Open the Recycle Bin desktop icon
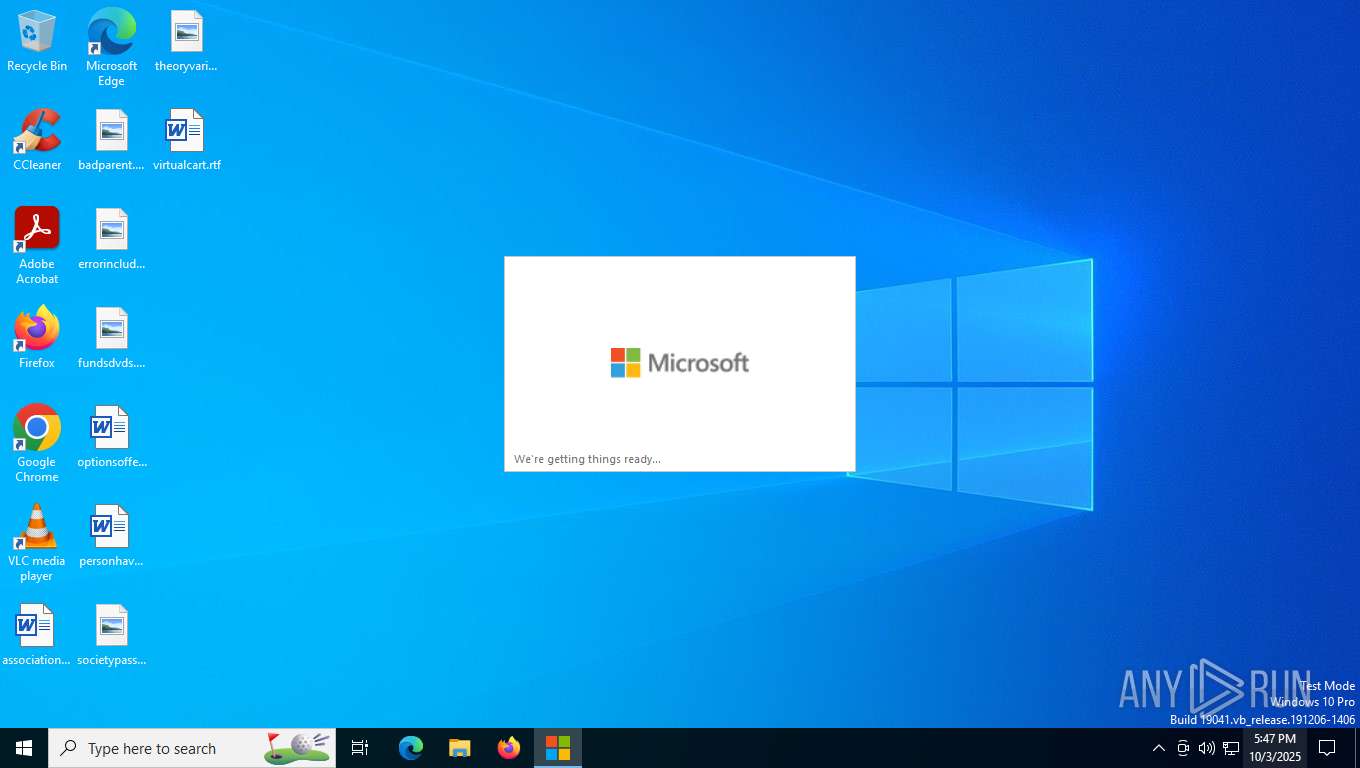 [x=37, y=42]
